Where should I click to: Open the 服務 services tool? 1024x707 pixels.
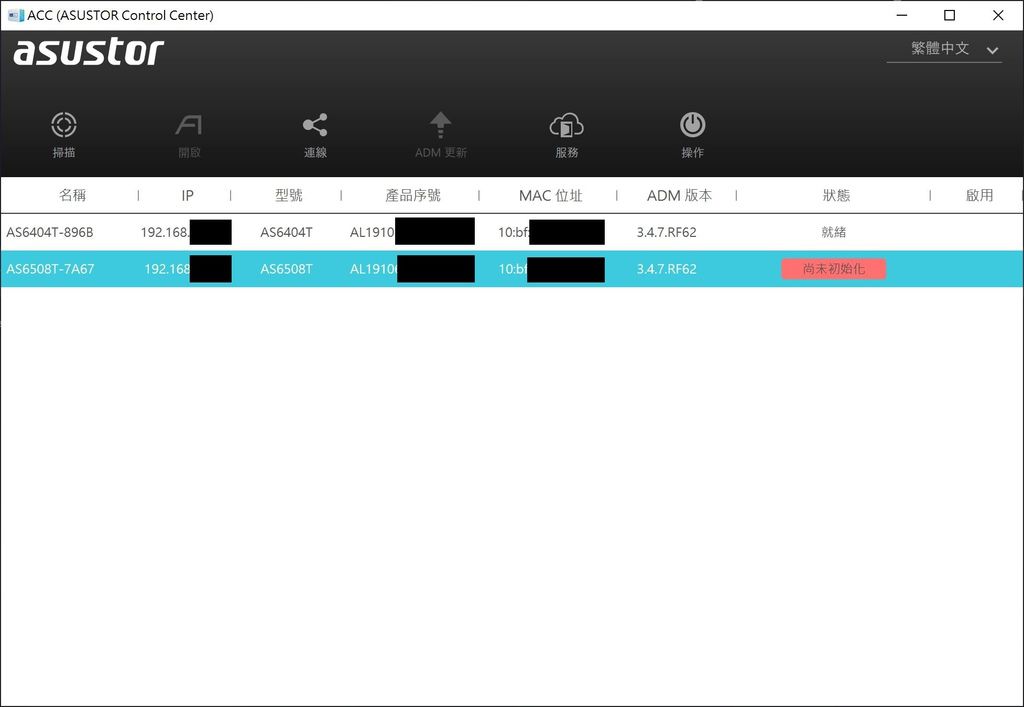pos(567,125)
